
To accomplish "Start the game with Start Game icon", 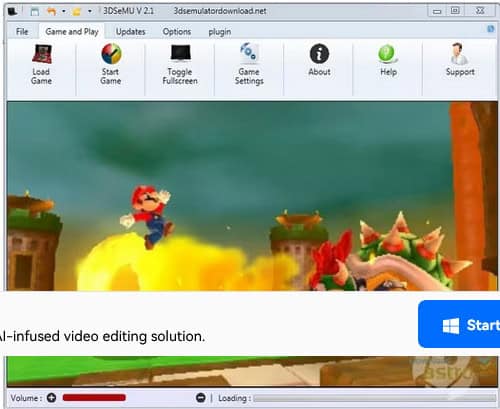I will (111, 54).
